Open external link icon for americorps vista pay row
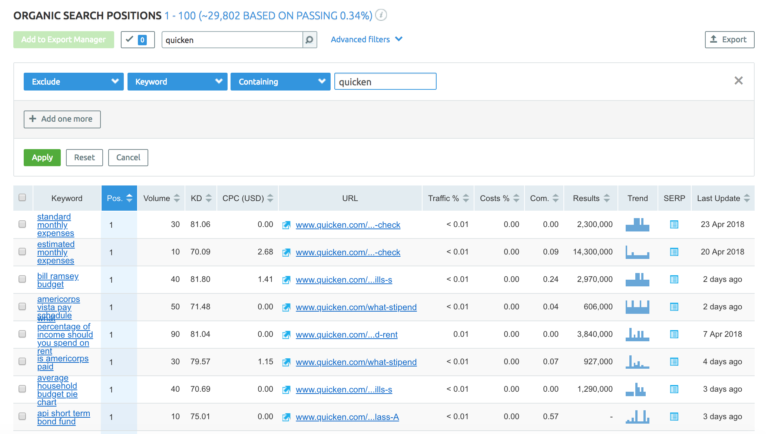Screen dimensions: 768x434 tap(286, 307)
